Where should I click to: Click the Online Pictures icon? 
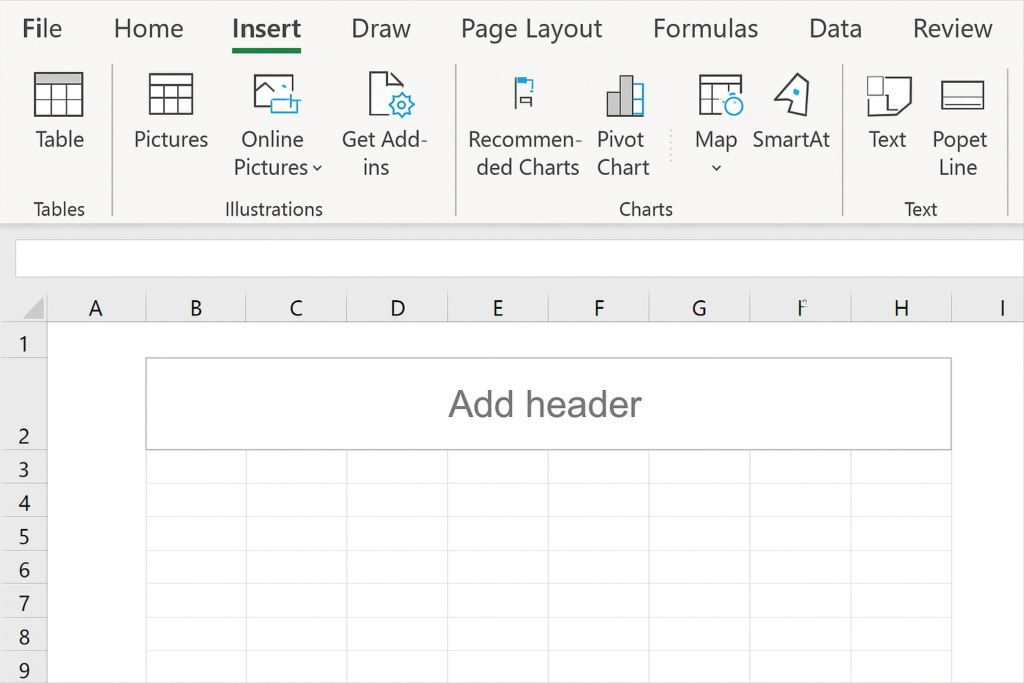(x=276, y=96)
